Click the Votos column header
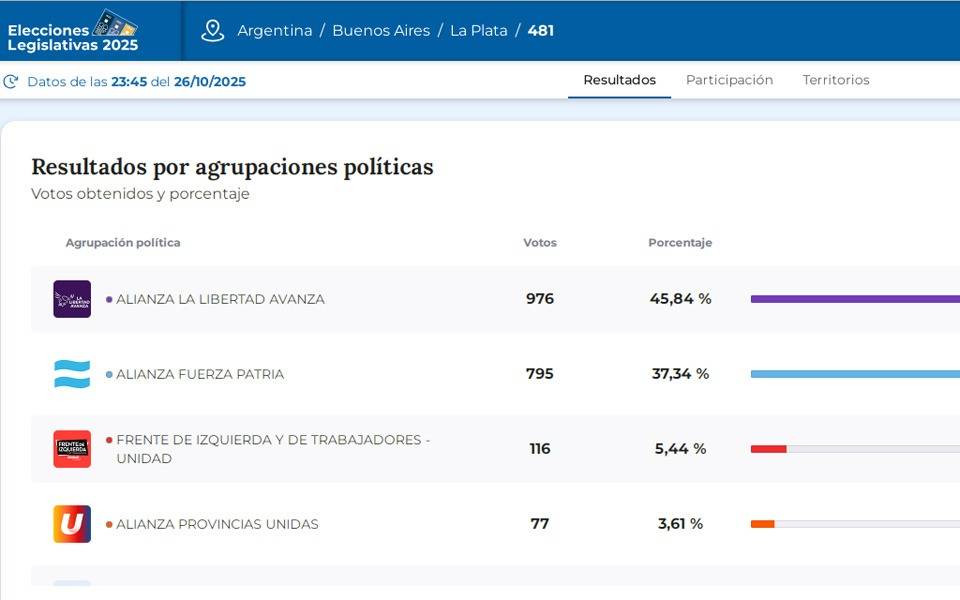Image resolution: width=960 pixels, height=600 pixels. point(540,243)
